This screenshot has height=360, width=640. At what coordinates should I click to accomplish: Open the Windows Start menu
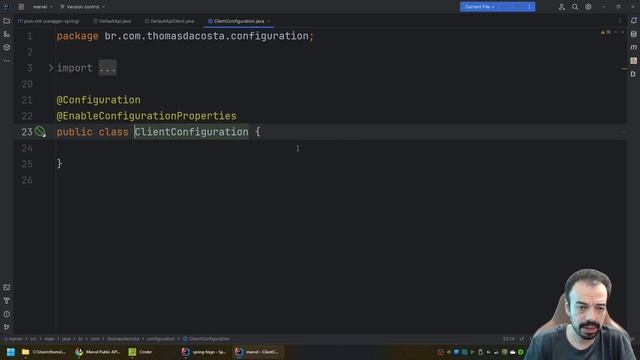coord(11,352)
